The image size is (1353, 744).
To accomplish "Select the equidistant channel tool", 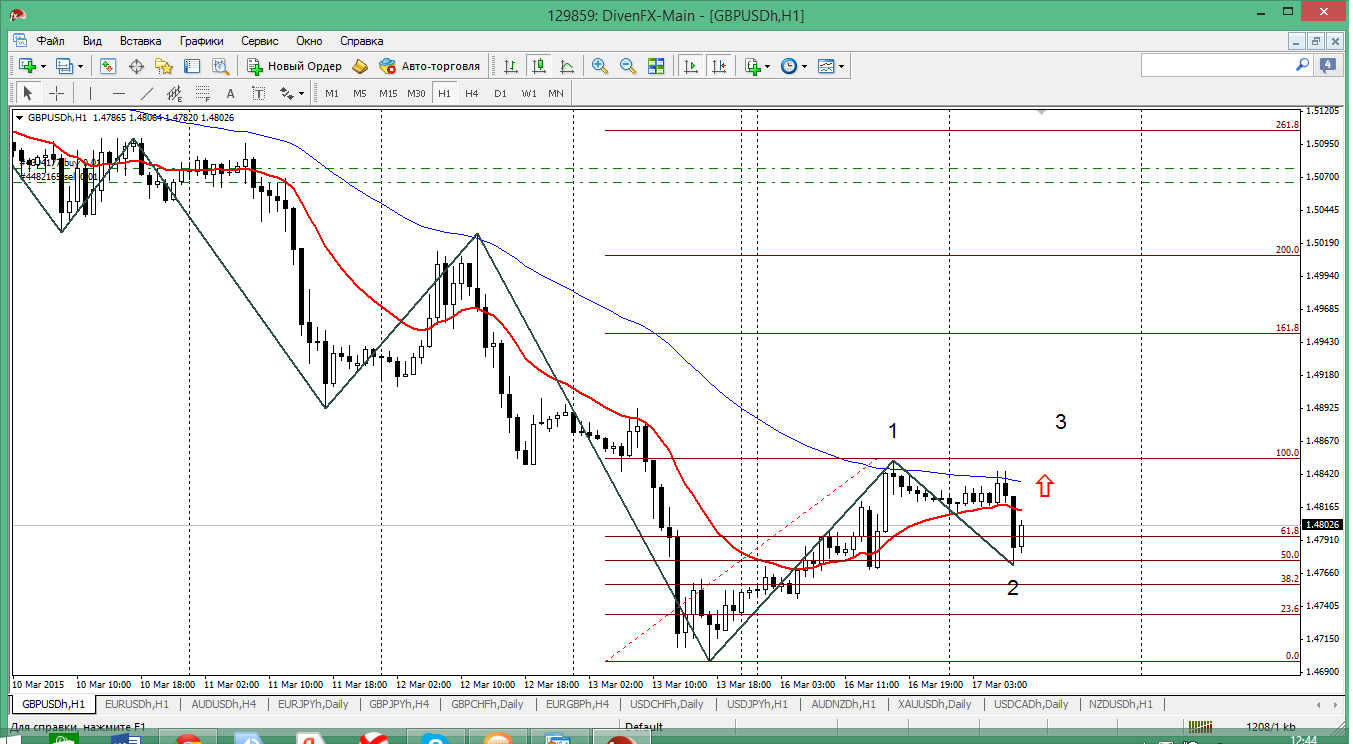I will pyautogui.click(x=175, y=93).
